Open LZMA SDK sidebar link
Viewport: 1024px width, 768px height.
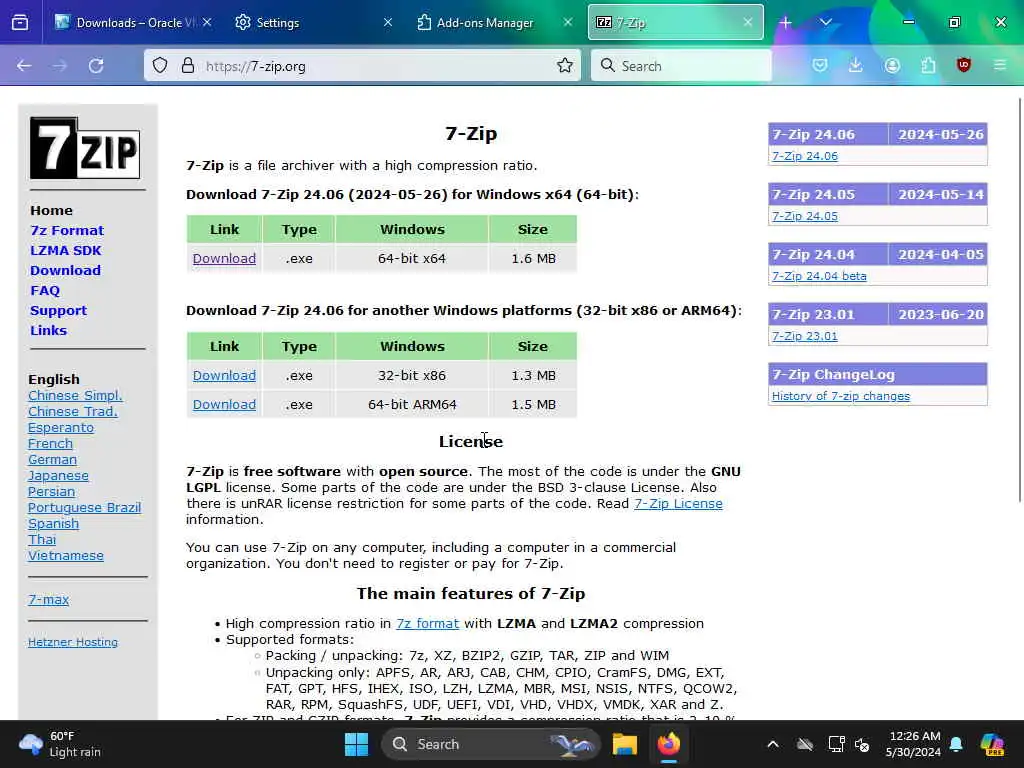point(65,251)
